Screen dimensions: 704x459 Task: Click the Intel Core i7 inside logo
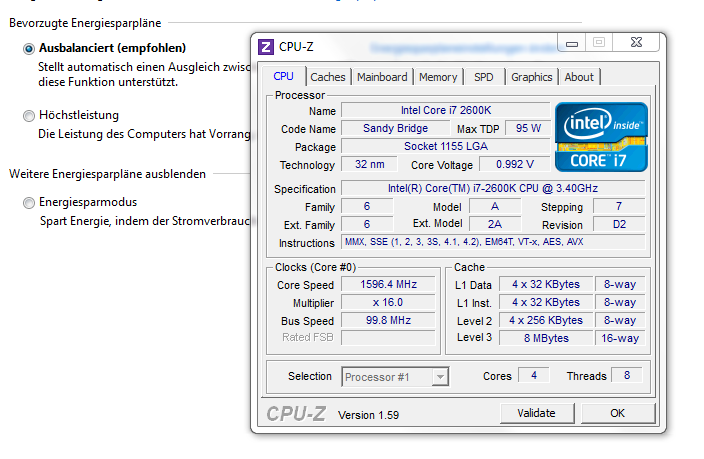601,137
